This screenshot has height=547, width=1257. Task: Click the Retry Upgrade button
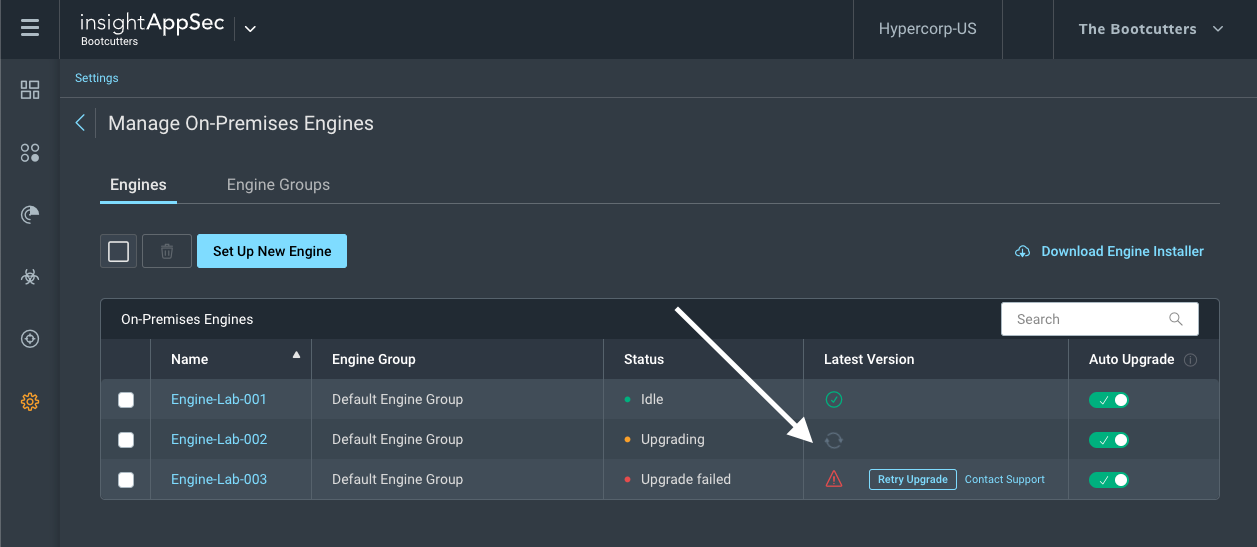(x=912, y=480)
